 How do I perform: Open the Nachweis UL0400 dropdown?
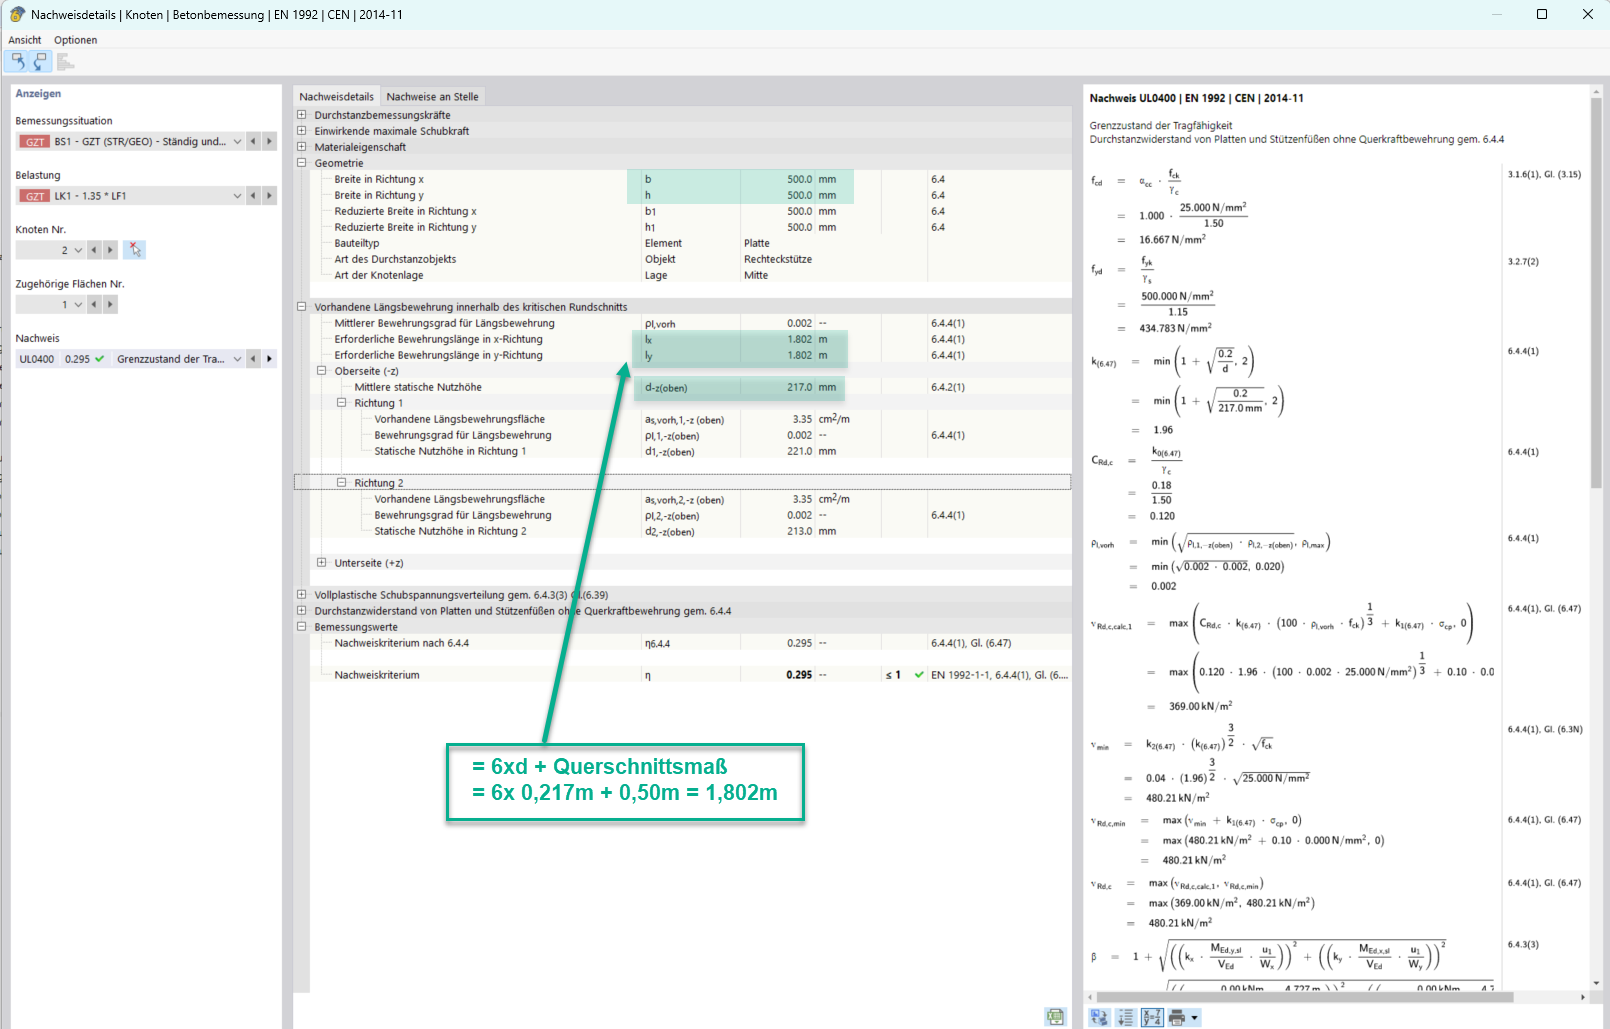[237, 359]
